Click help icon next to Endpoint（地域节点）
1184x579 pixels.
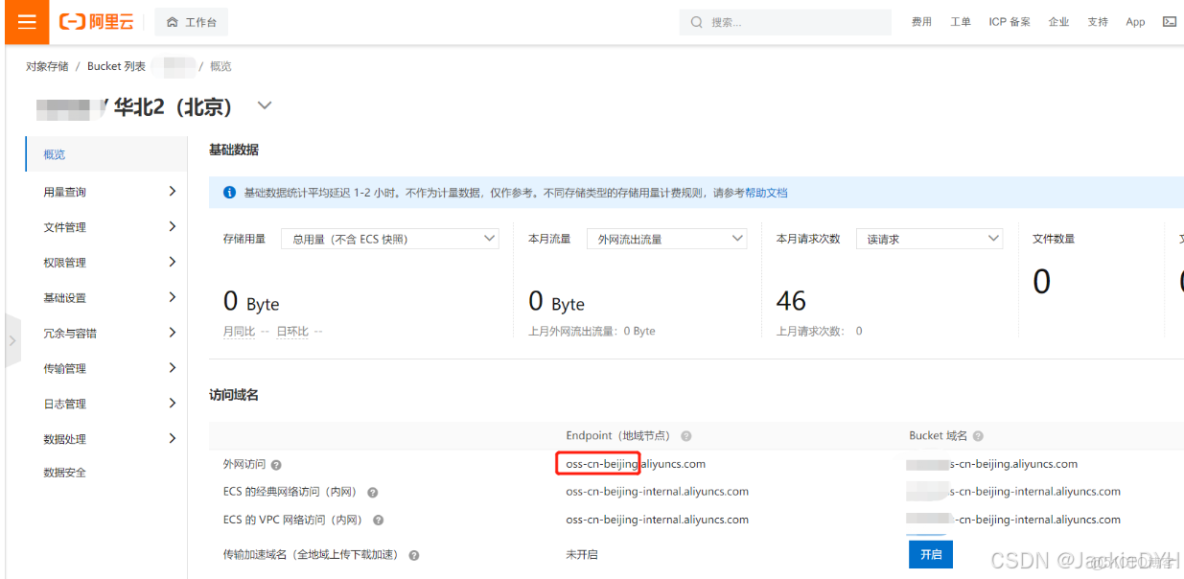coord(686,435)
